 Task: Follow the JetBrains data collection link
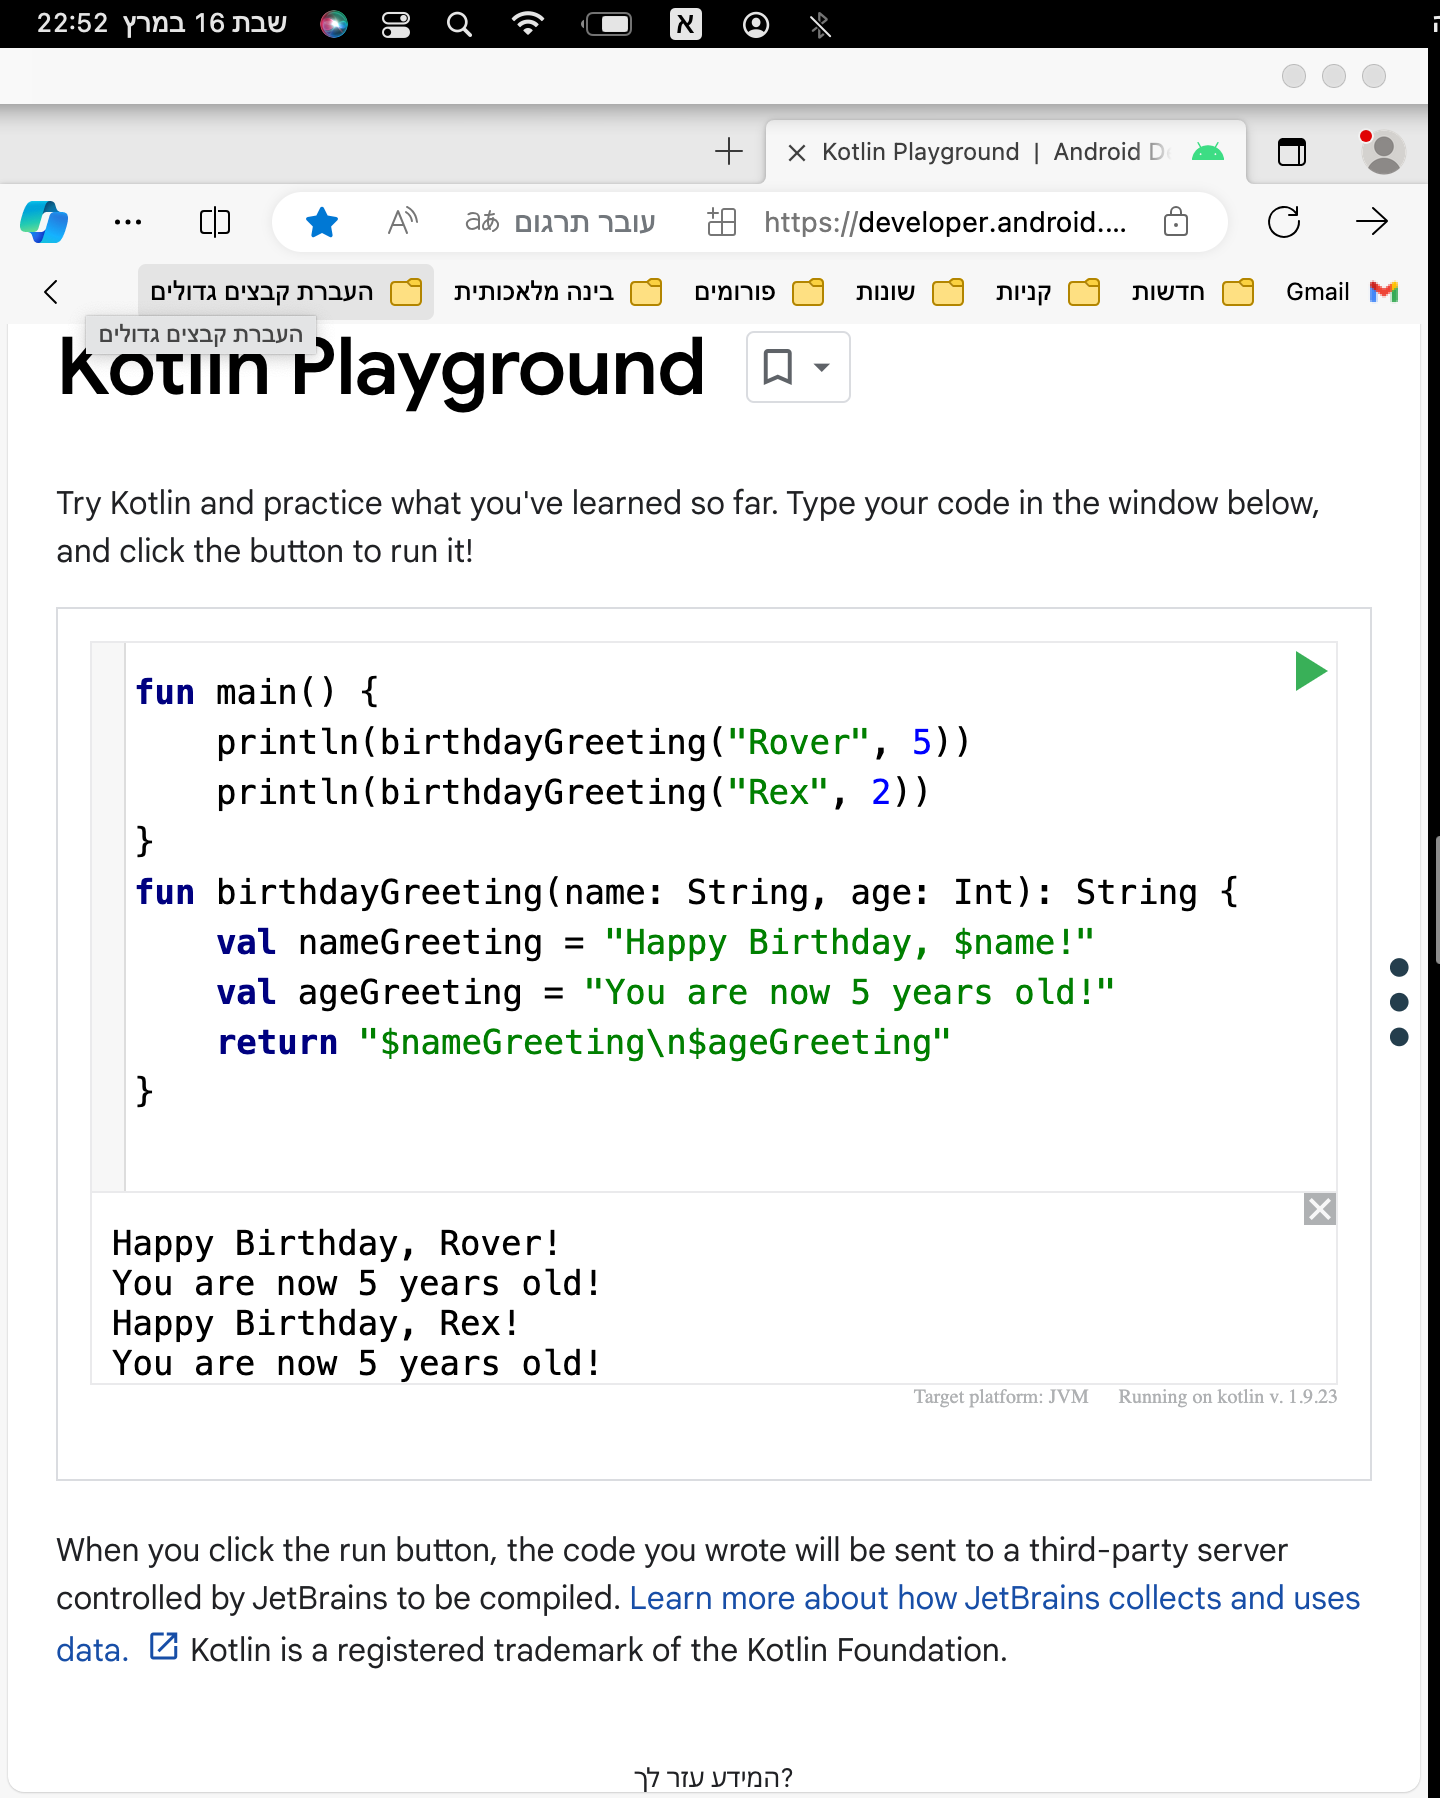[708, 1623]
